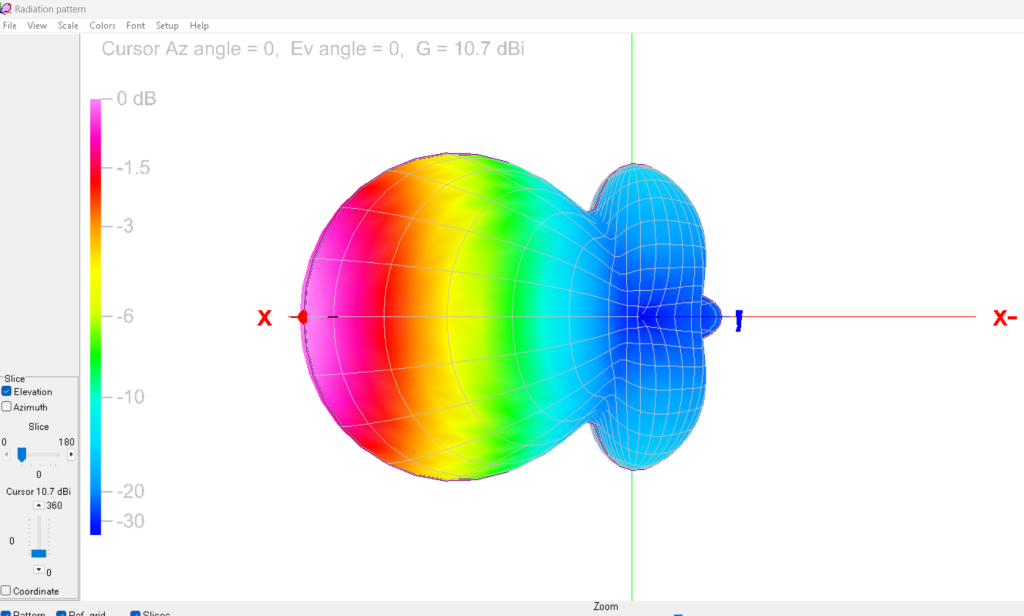
Task: Open the Colors menu
Action: (102, 25)
